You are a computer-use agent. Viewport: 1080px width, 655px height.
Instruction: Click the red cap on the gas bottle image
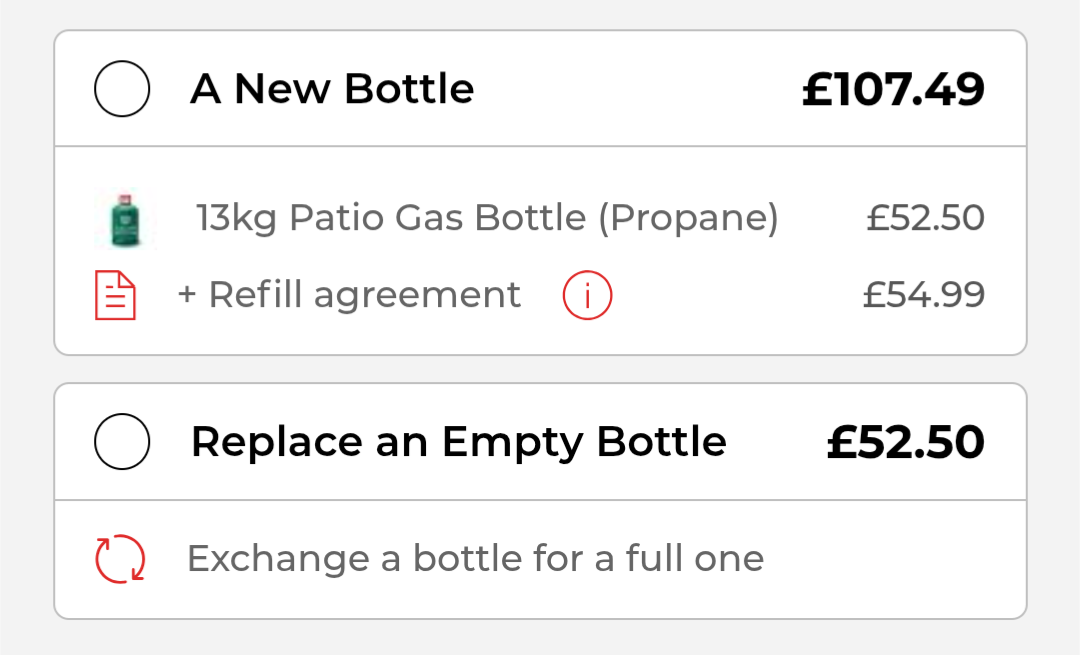click(125, 200)
